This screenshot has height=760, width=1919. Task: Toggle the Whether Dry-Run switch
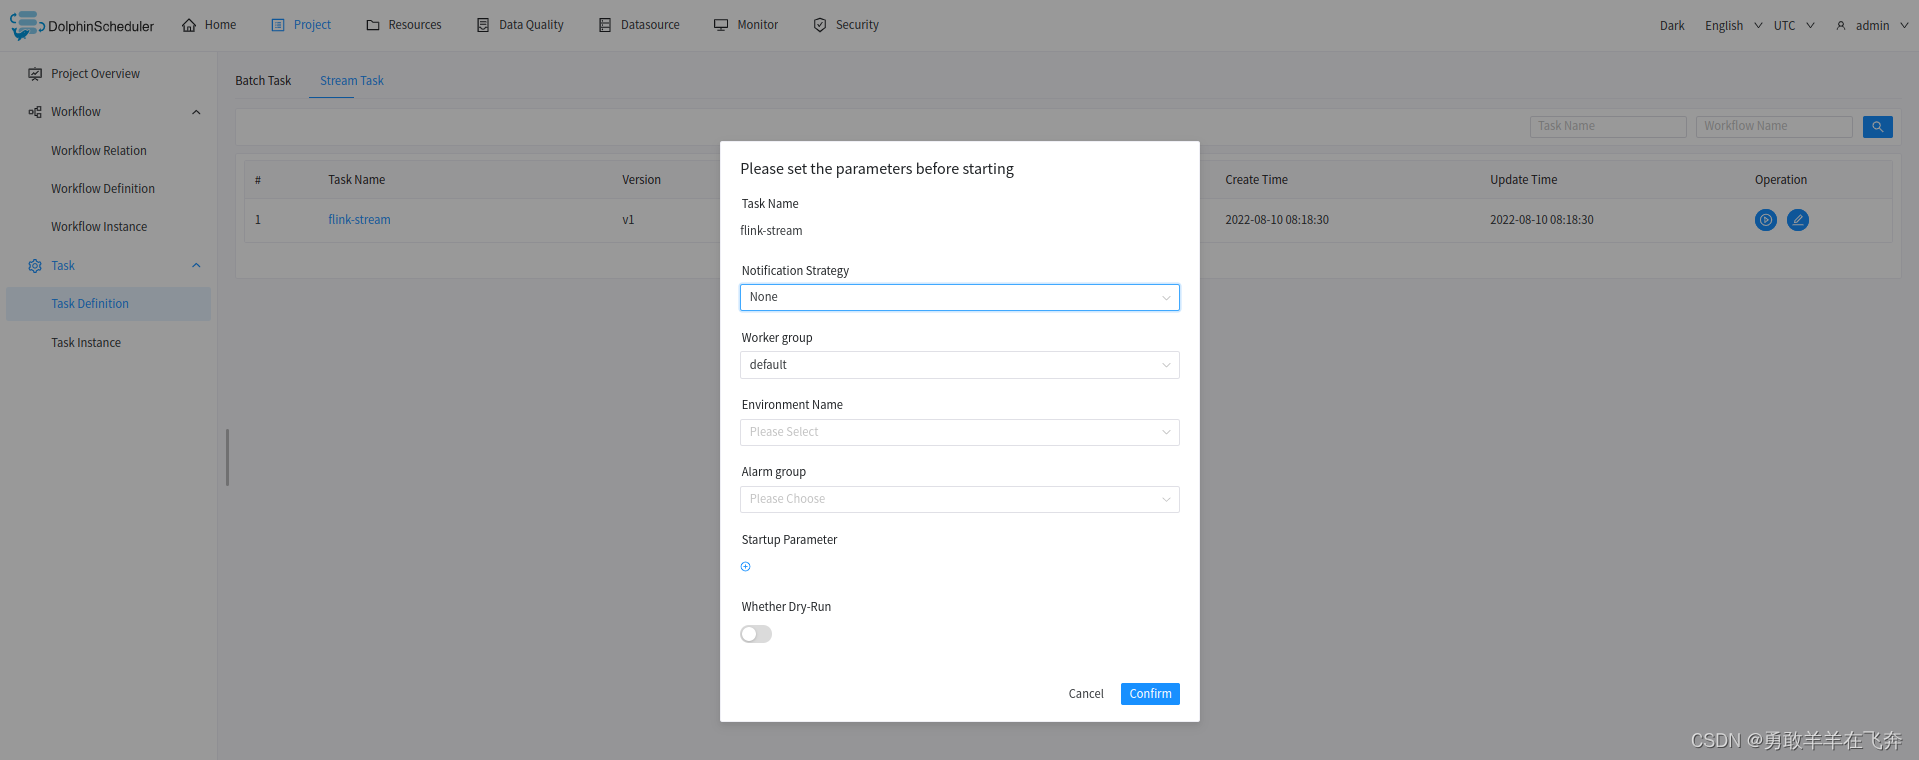point(756,634)
